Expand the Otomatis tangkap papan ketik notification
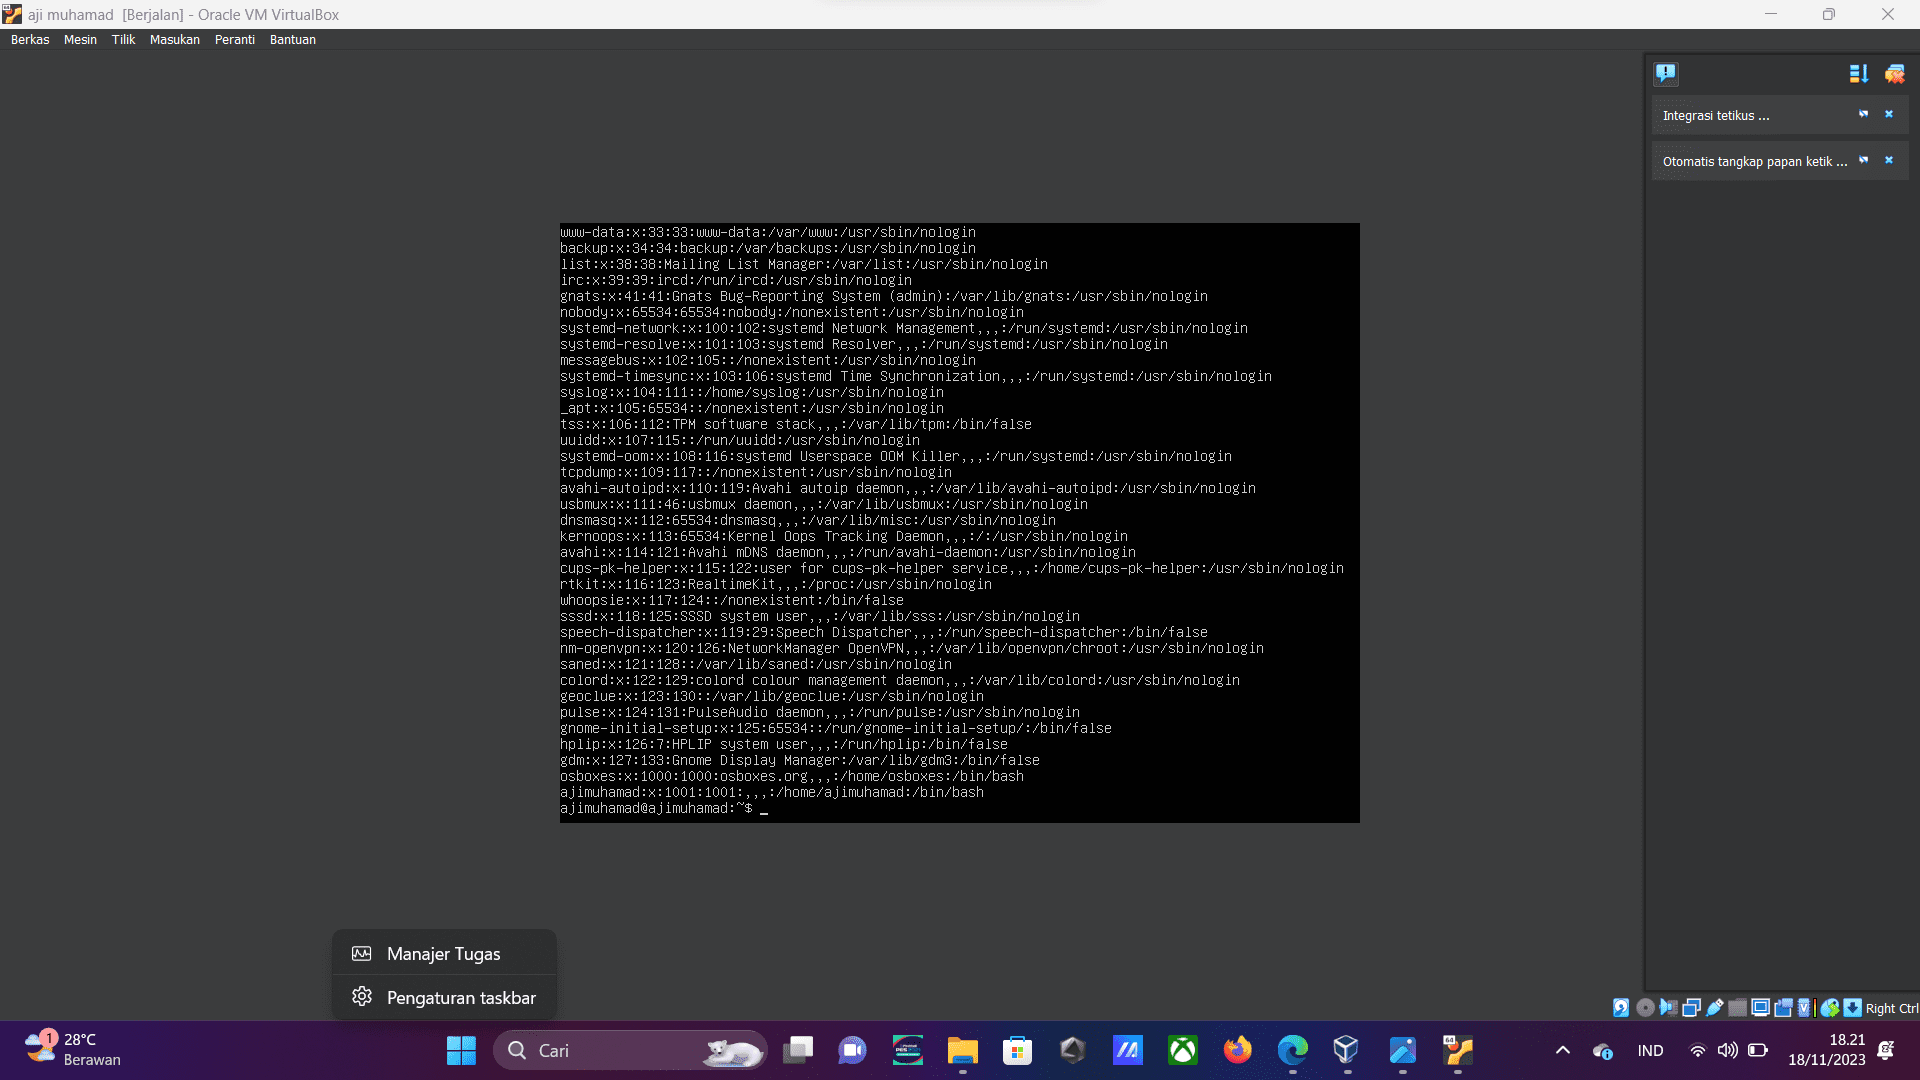 pos(1755,161)
